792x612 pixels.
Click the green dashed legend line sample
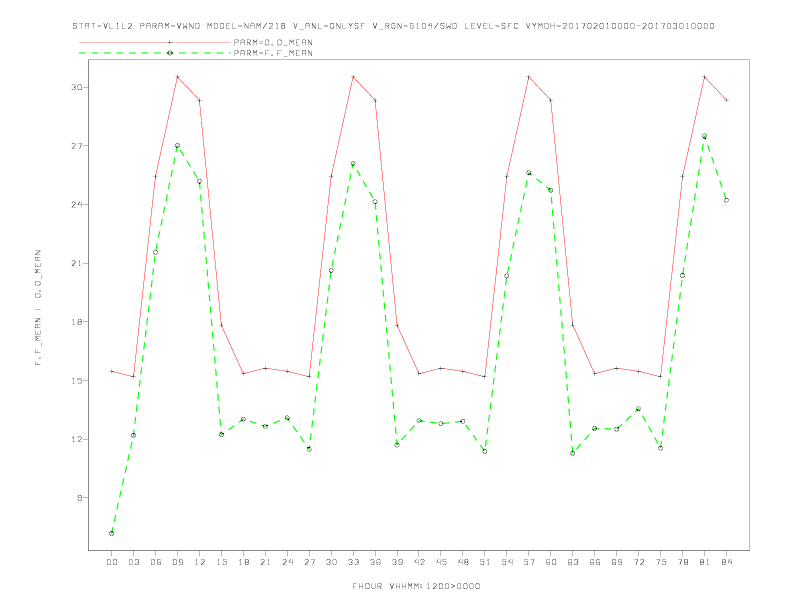[155, 53]
